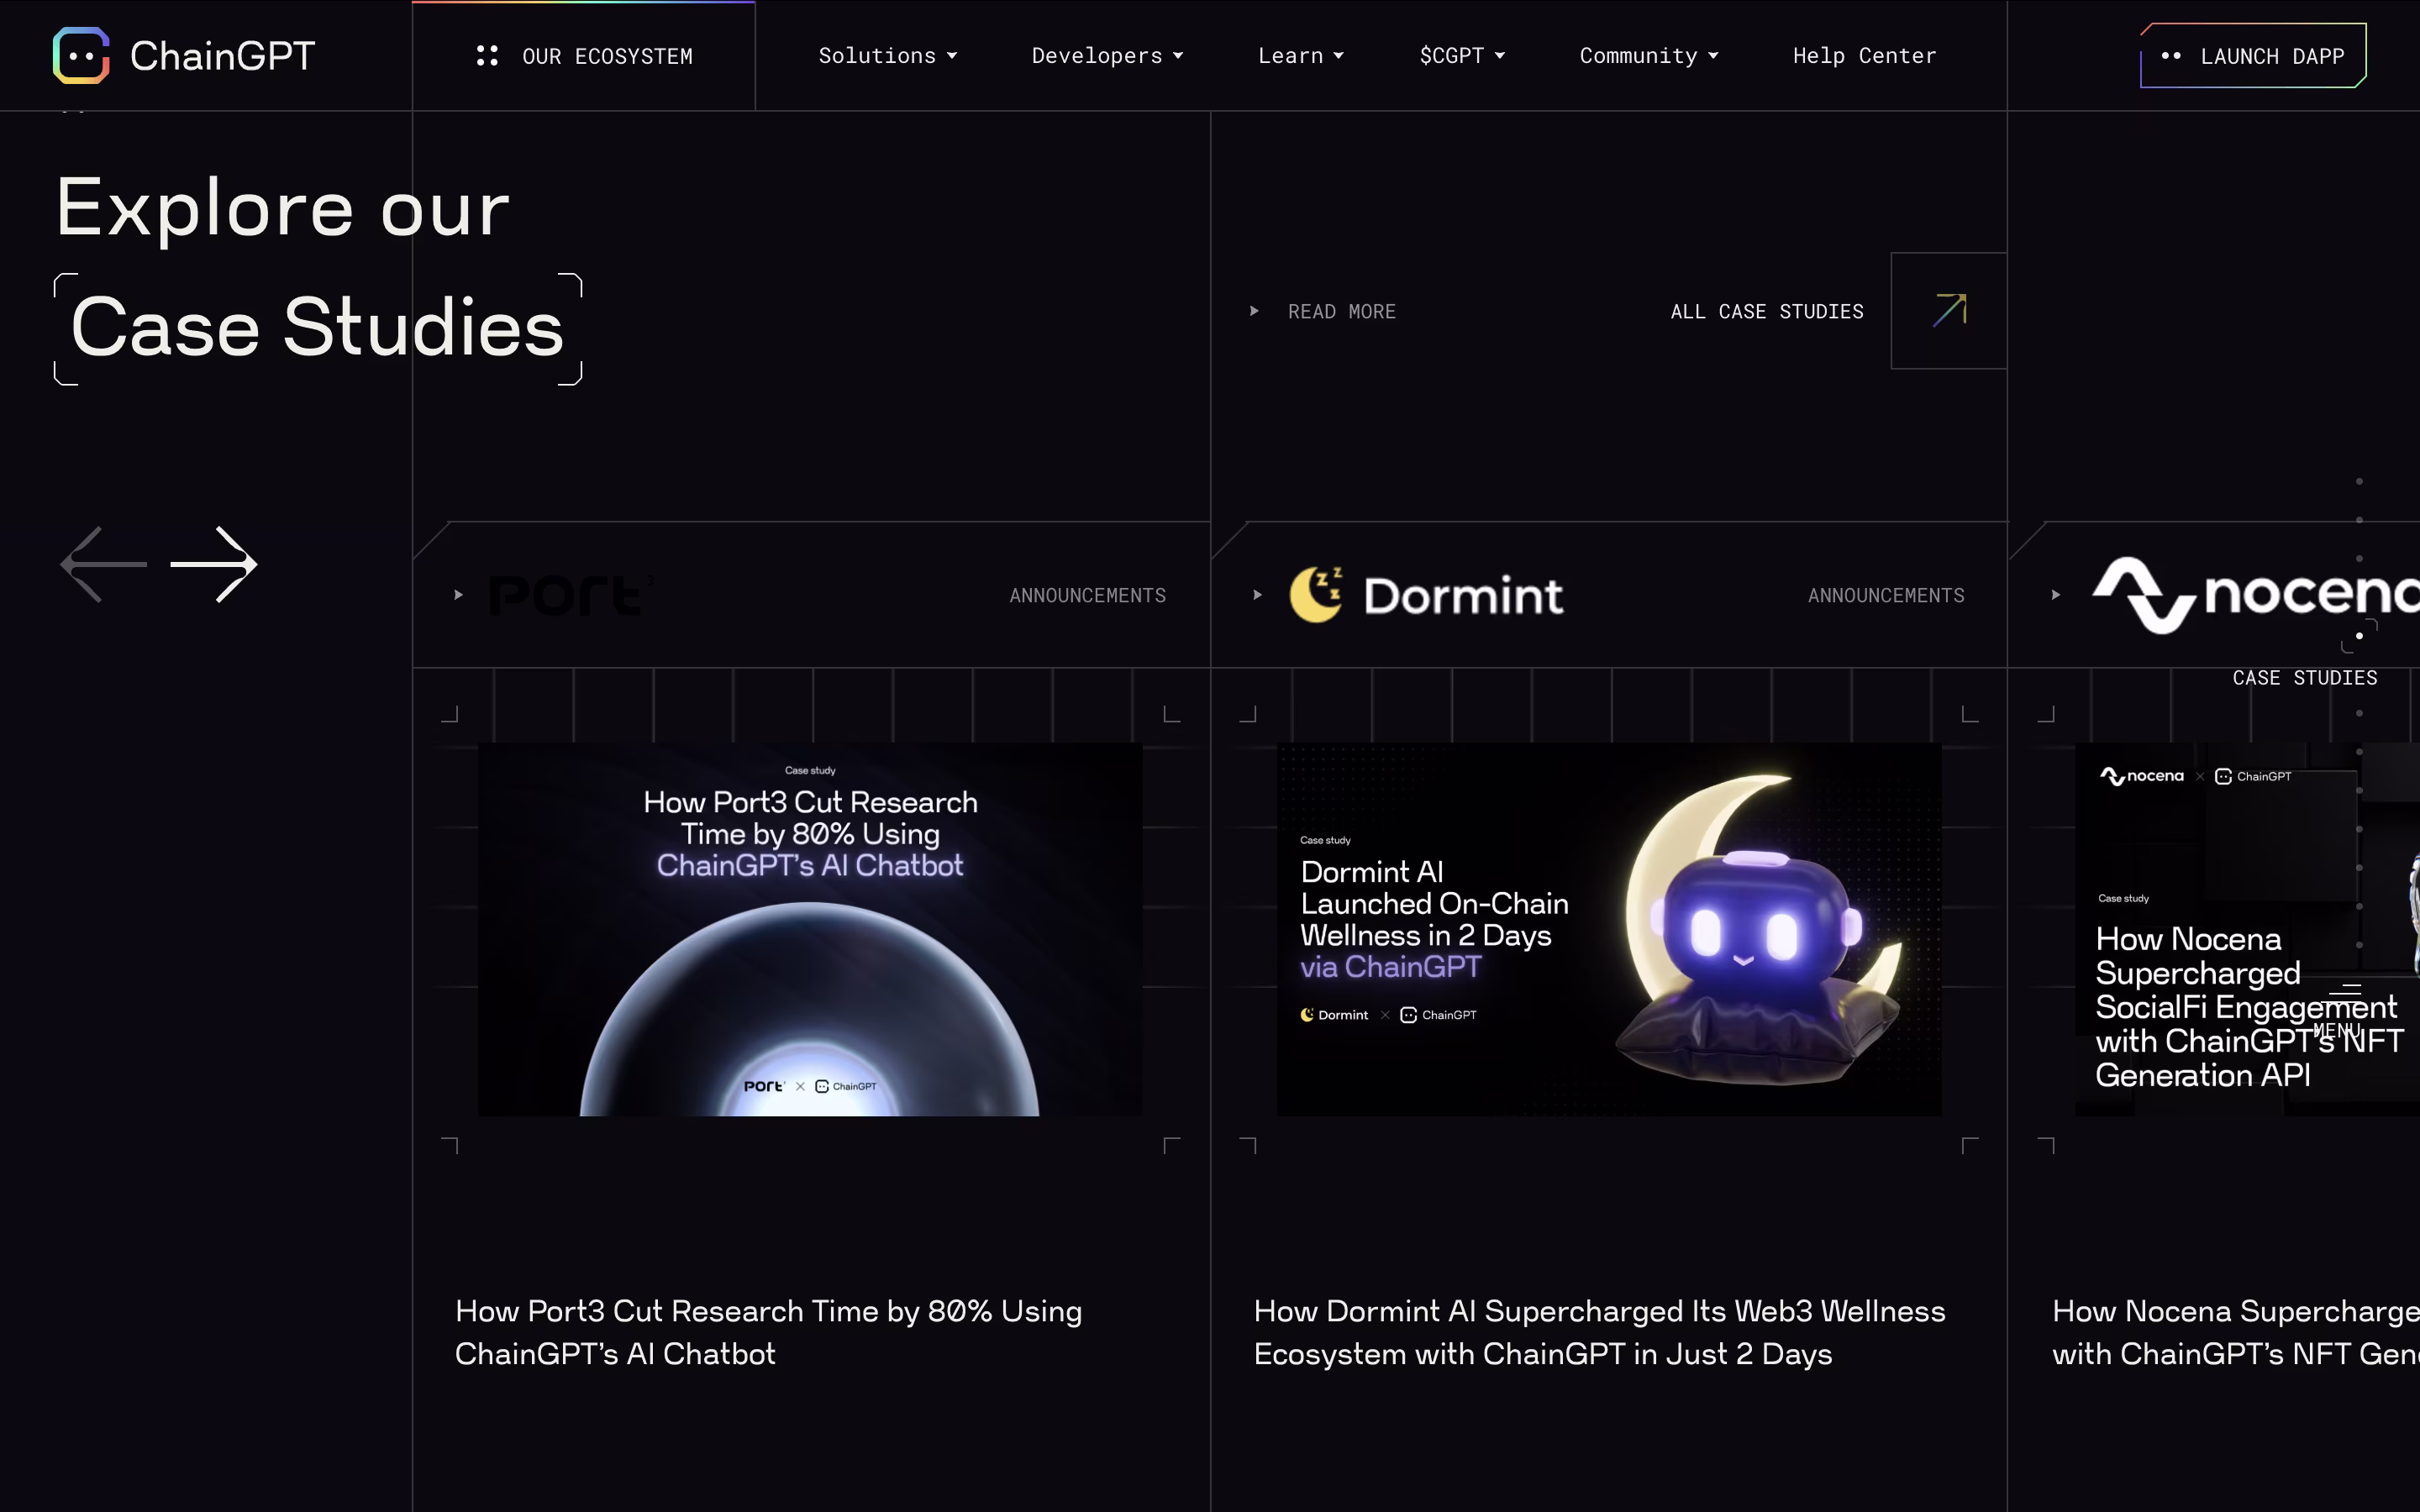This screenshot has height=1512, width=2420.
Task: Open the Dormint AI case study image
Action: point(1609,929)
